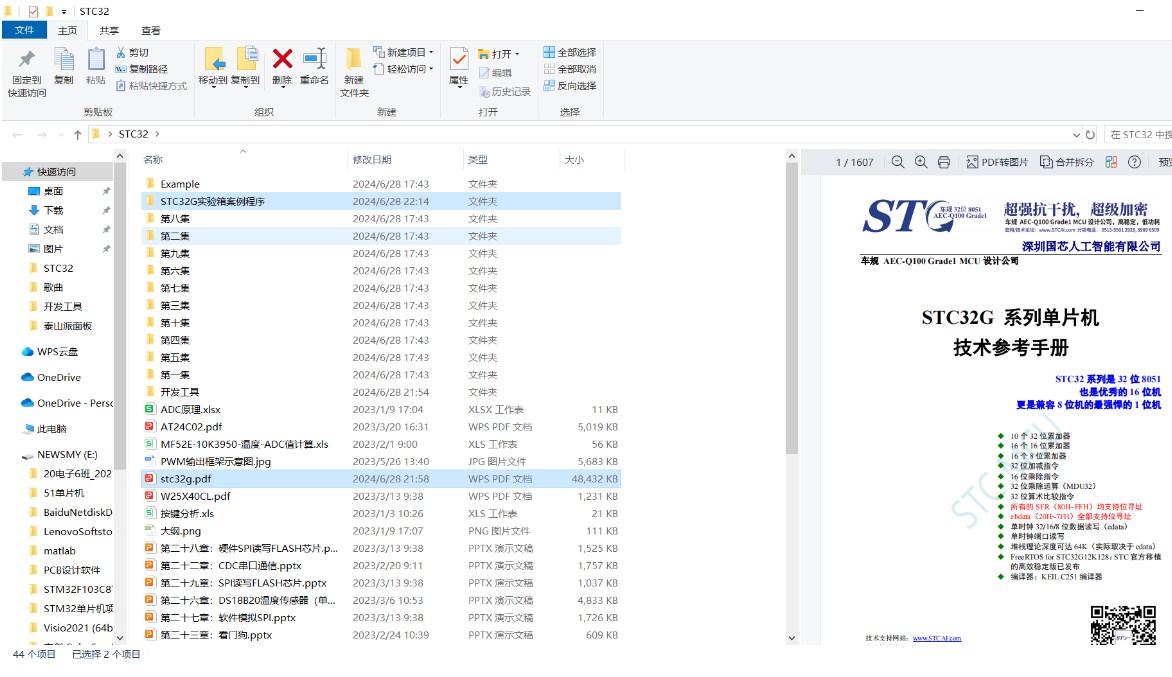Zoom out in the PDF preview
Viewport: 1172px width, 677px height.
point(898,162)
